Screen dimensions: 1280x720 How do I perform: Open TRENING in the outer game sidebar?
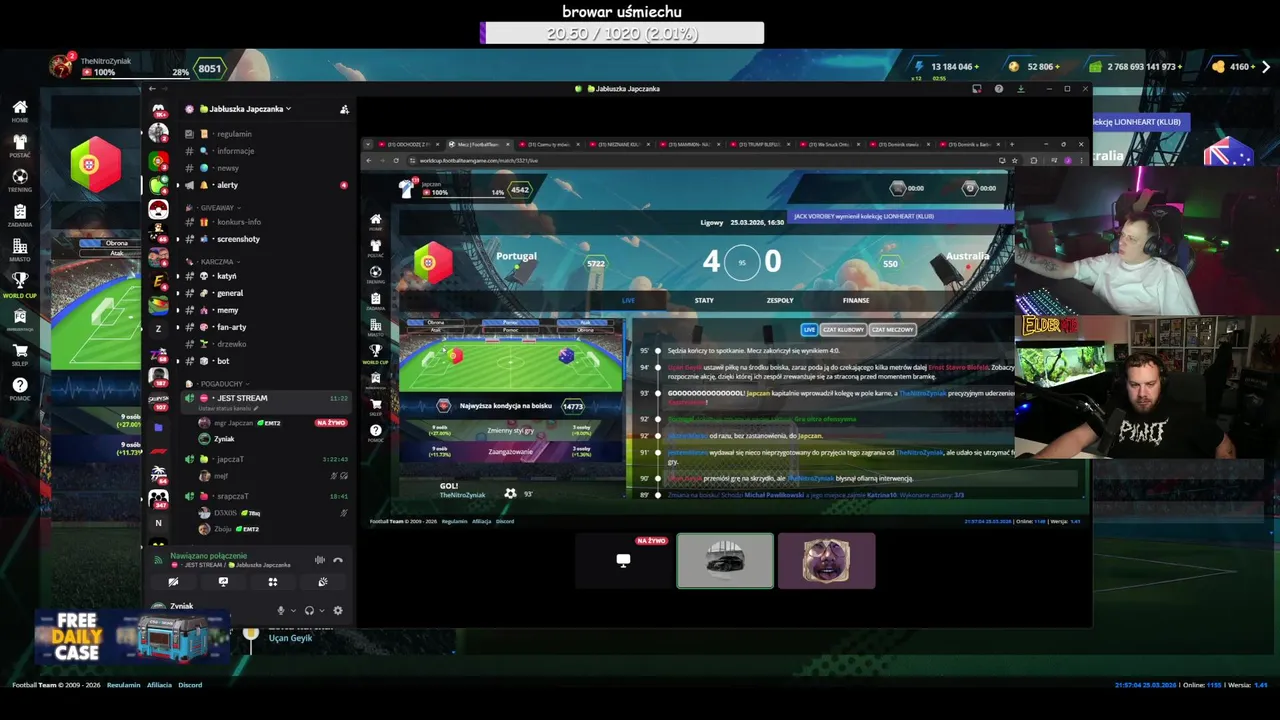(20, 180)
